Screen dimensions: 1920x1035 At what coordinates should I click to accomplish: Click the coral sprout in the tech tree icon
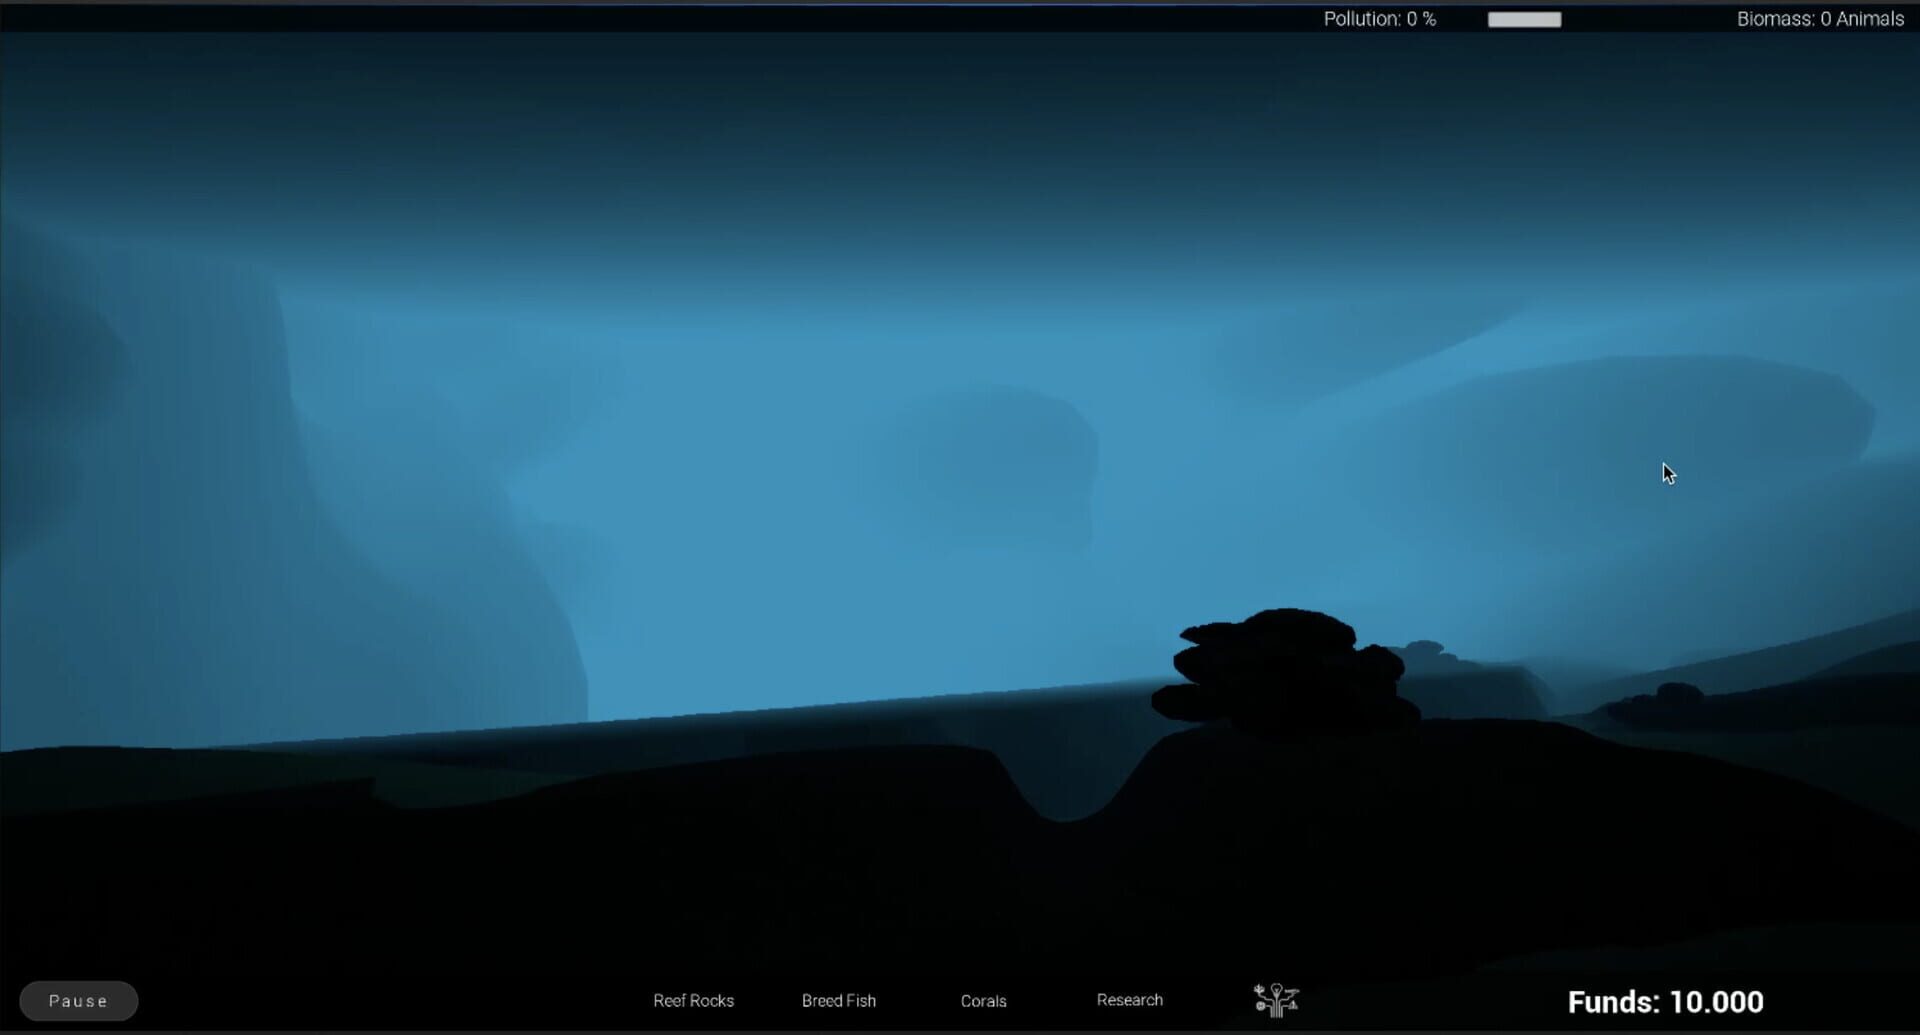click(x=1259, y=988)
